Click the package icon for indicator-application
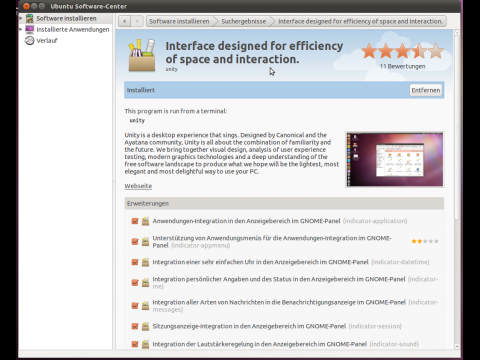The height and width of the screenshot is (360, 480). click(x=145, y=221)
